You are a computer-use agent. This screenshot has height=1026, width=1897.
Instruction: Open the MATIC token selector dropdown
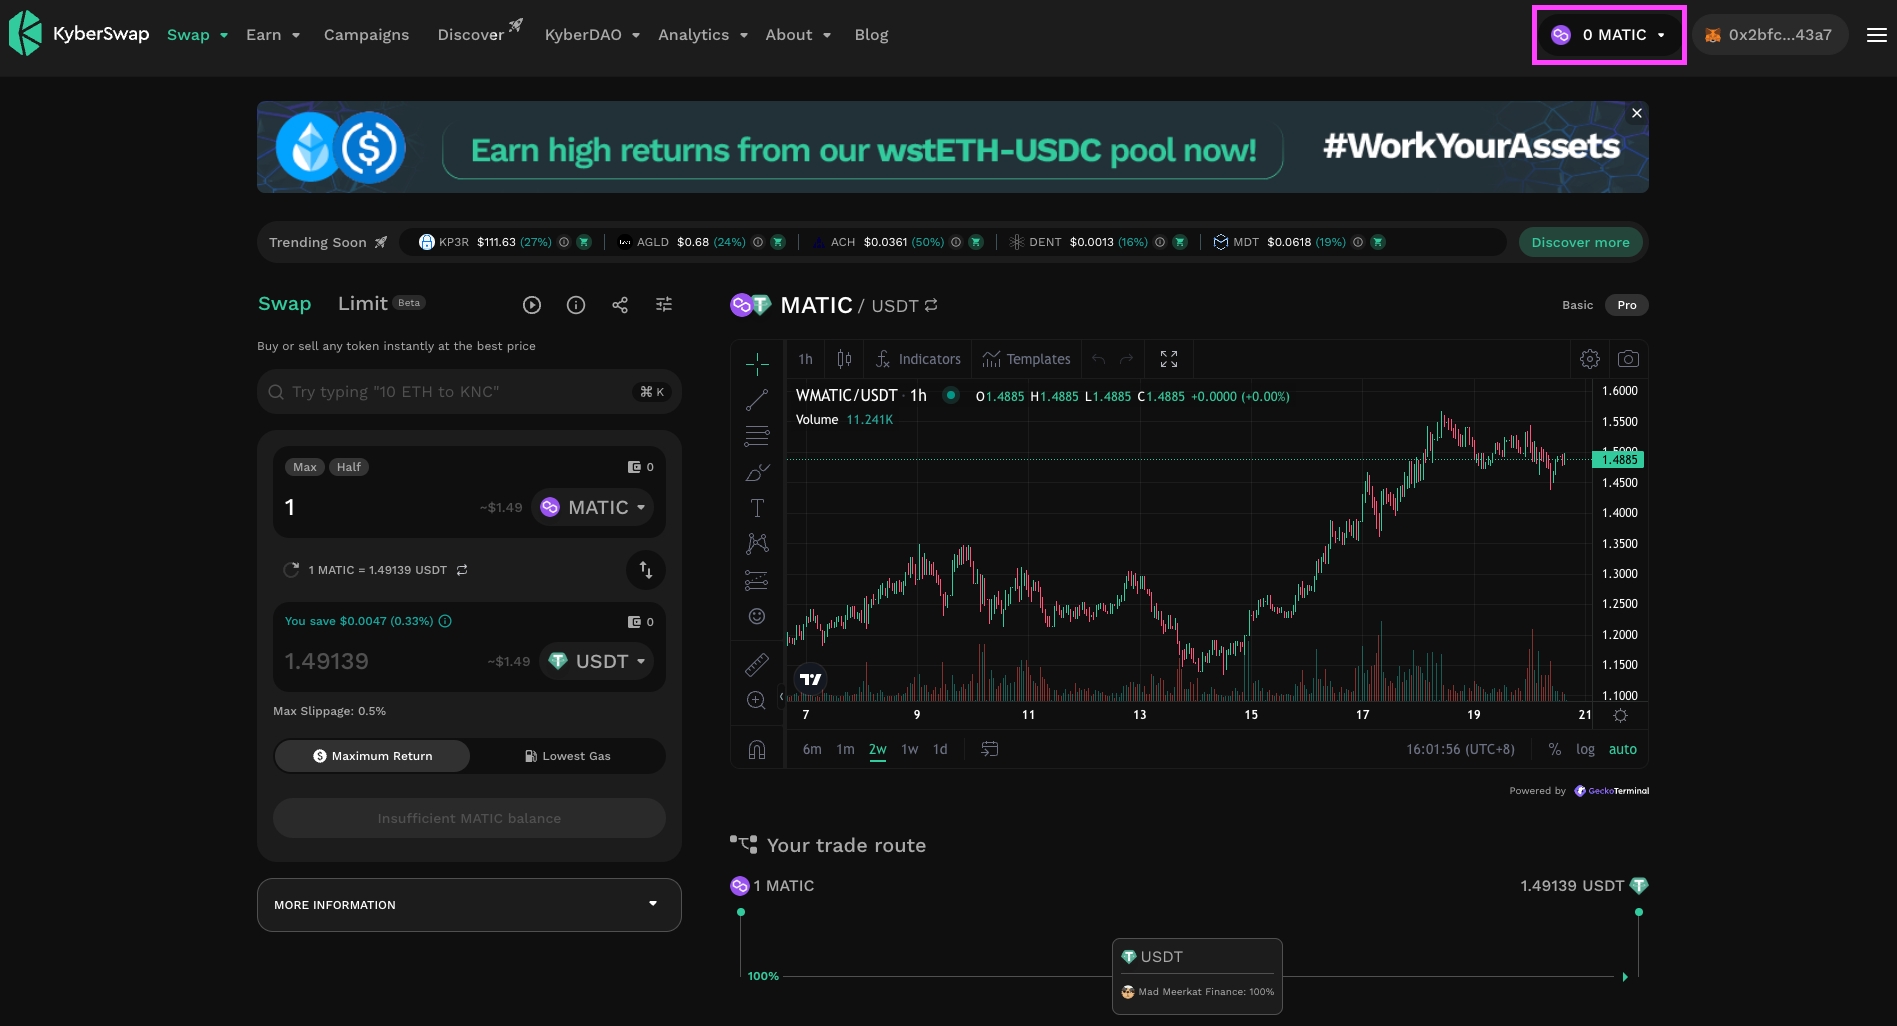tap(593, 508)
